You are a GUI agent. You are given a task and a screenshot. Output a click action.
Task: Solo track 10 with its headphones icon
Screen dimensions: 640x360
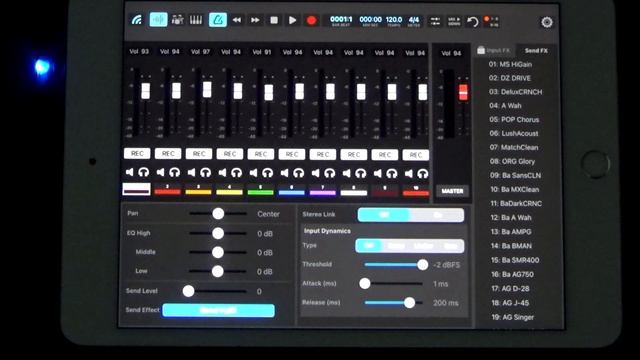tap(422, 174)
